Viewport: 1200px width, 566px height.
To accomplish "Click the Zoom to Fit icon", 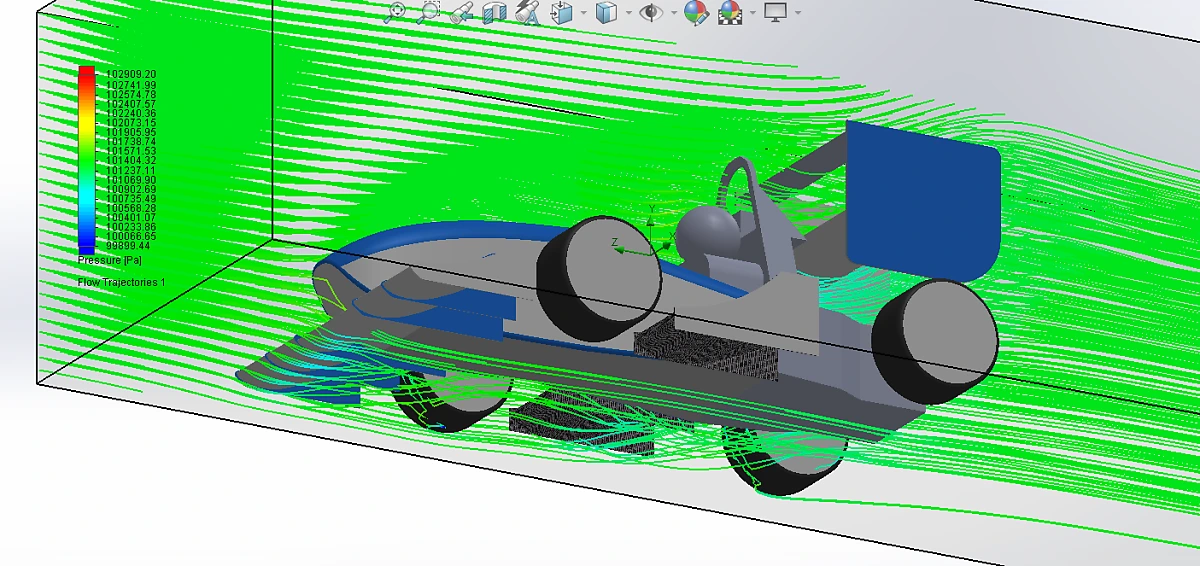I will (x=396, y=12).
